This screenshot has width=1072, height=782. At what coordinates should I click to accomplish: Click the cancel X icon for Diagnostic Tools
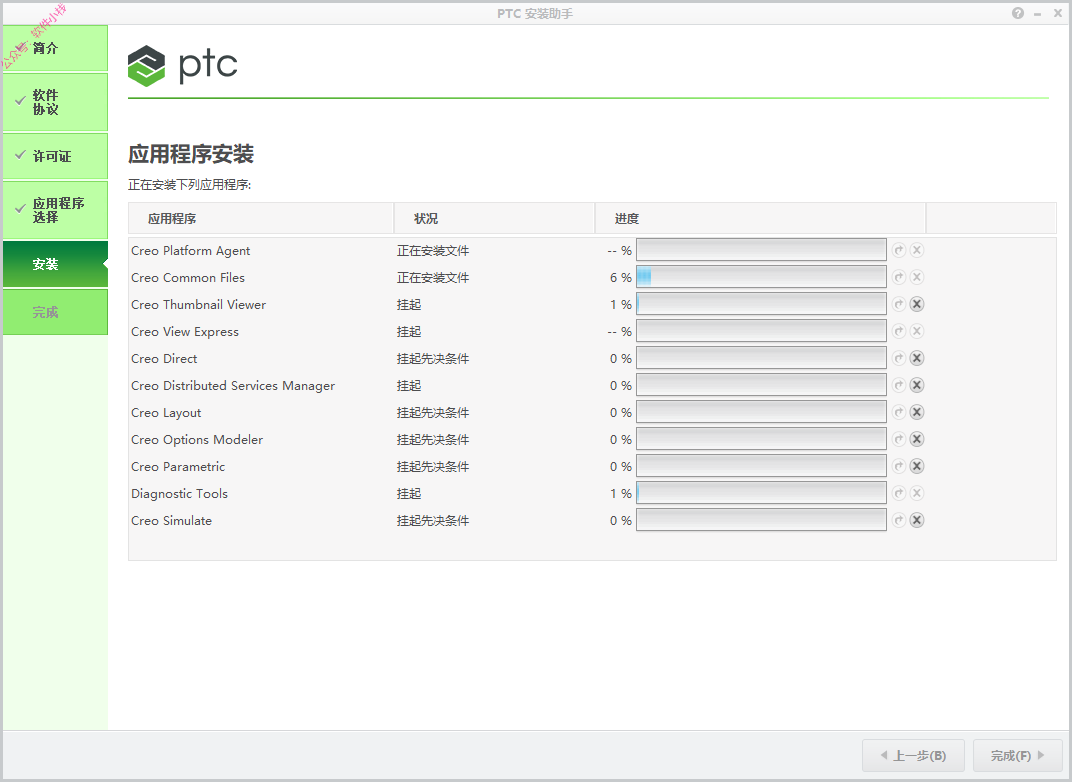click(x=917, y=493)
